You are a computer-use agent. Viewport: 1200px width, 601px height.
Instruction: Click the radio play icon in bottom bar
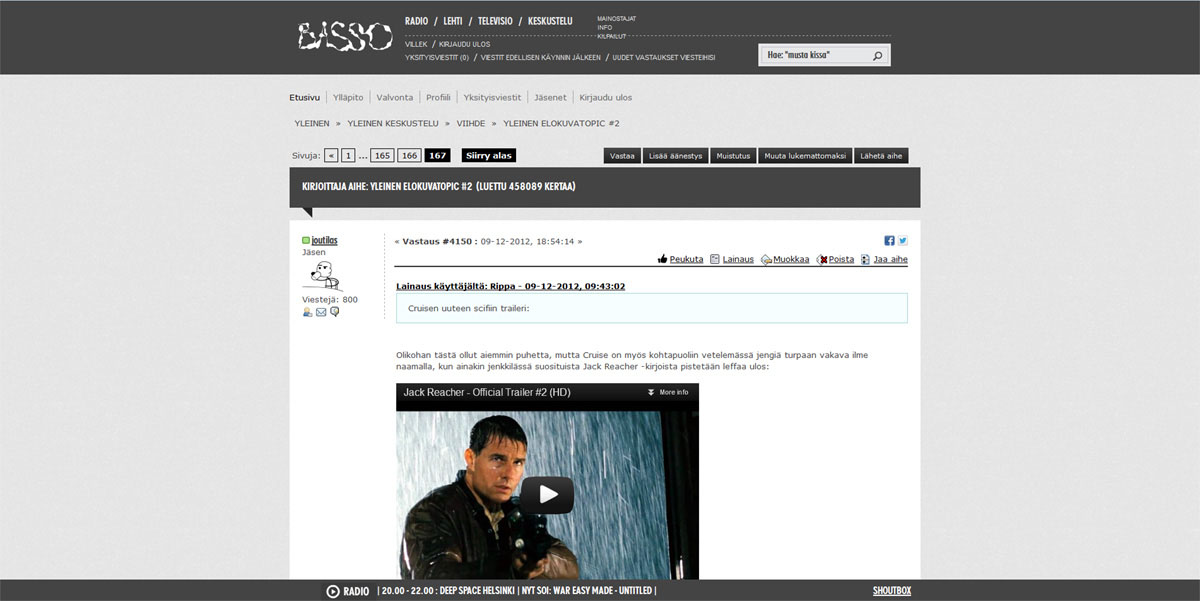333,591
